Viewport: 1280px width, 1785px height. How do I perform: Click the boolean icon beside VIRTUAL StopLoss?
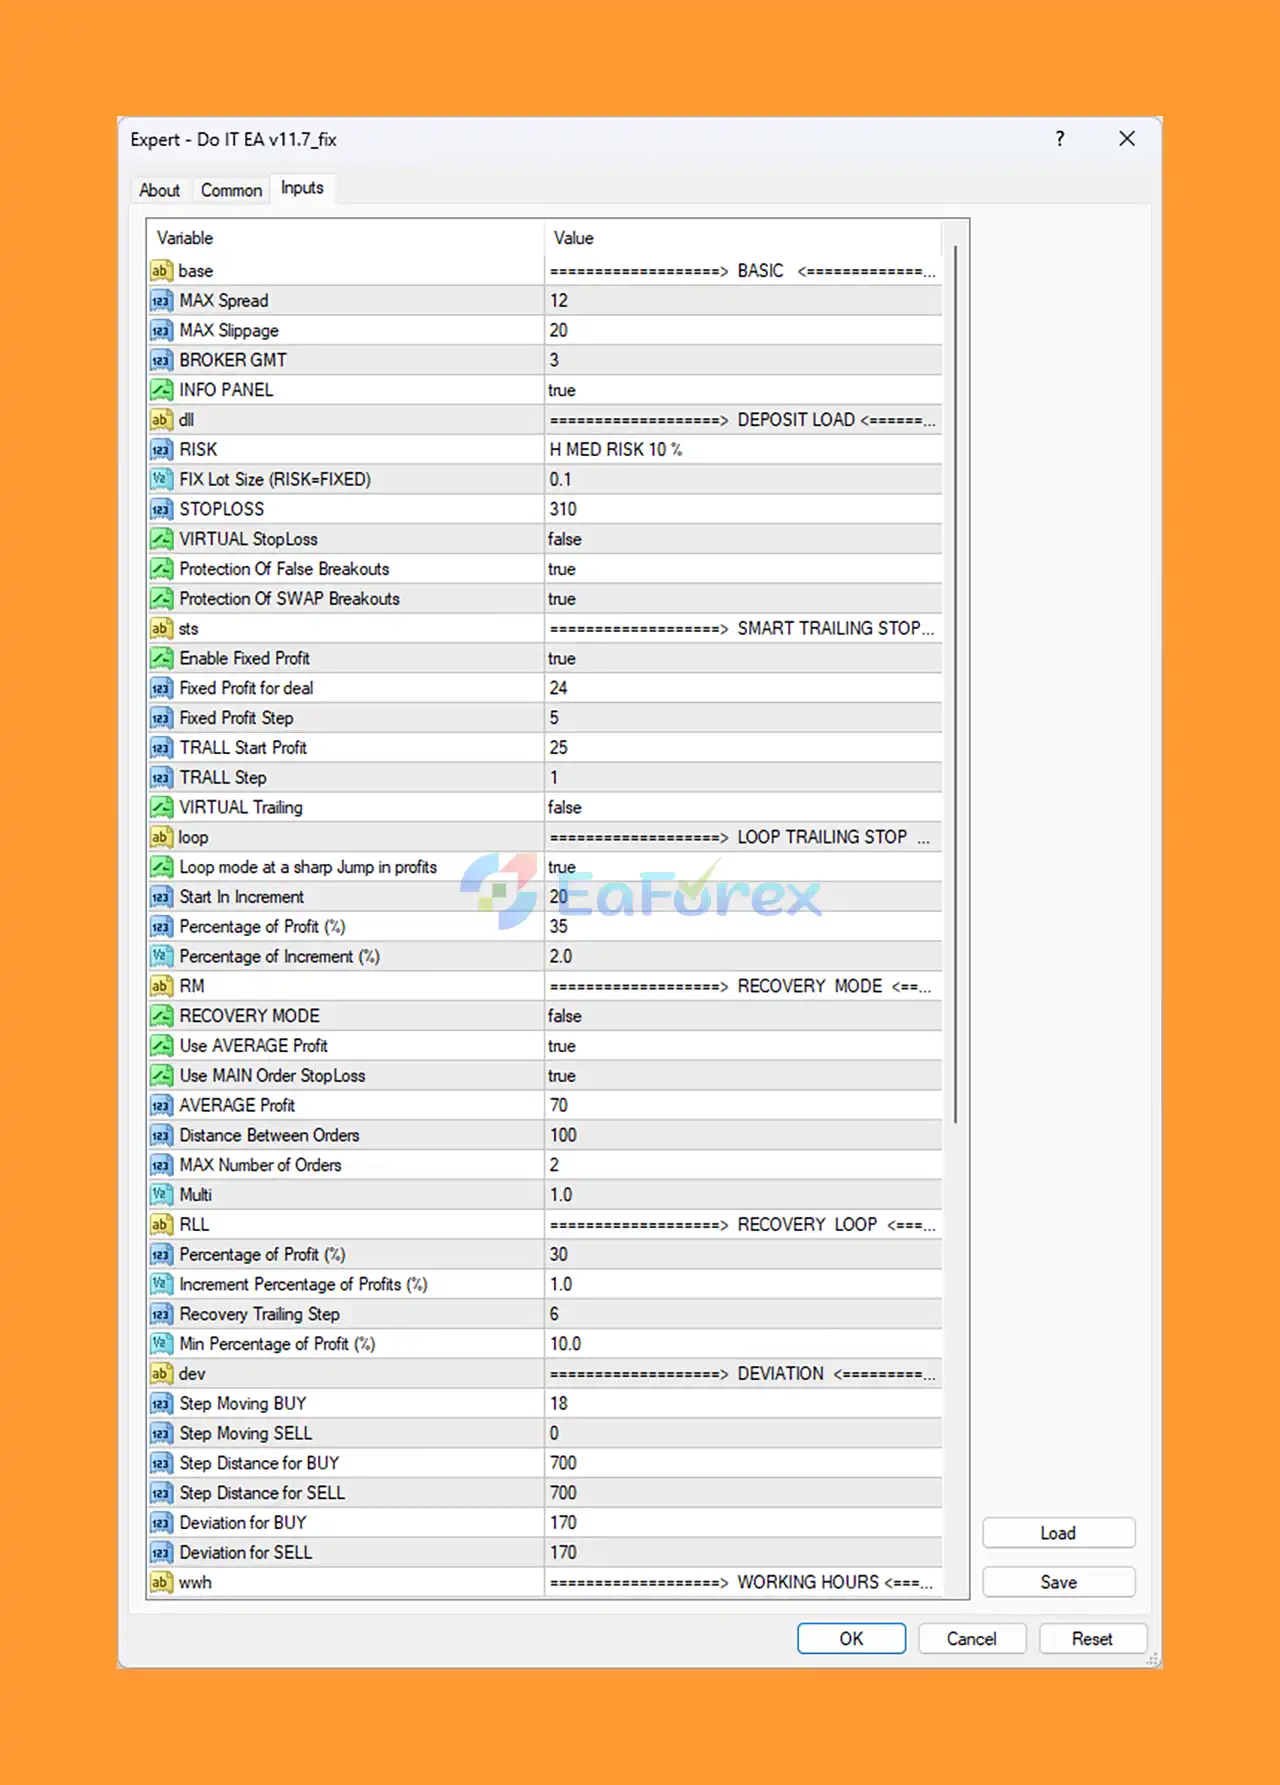(x=161, y=539)
